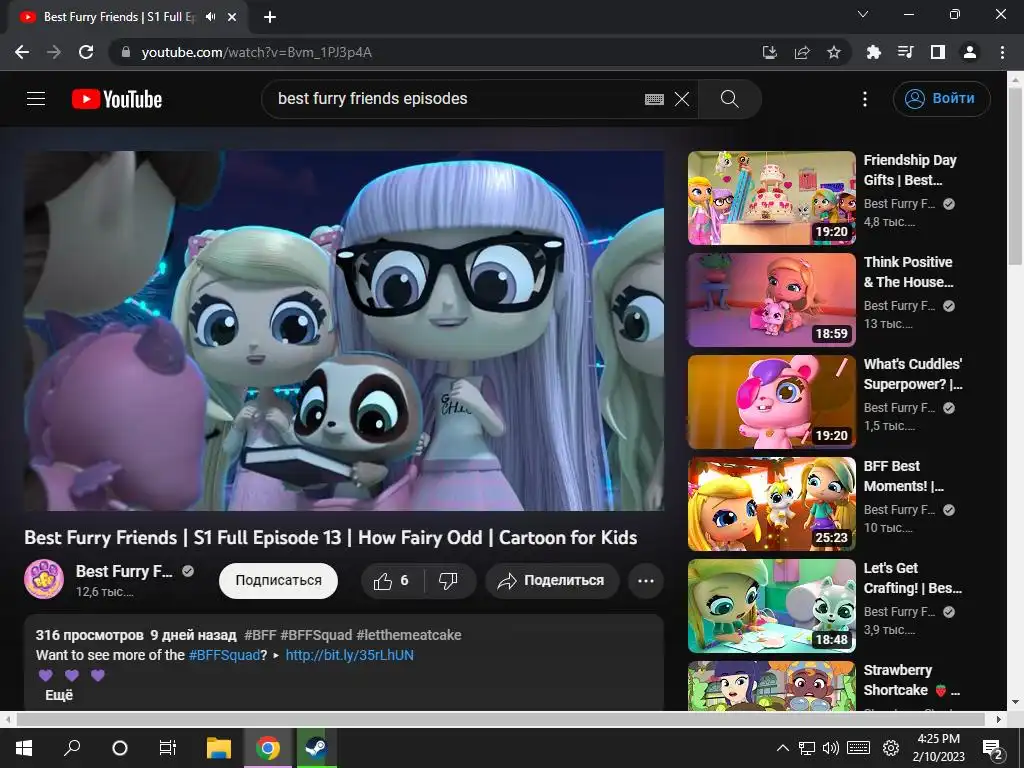Run search with the magnifier button
Image resolution: width=1024 pixels, height=768 pixels.
(729, 99)
